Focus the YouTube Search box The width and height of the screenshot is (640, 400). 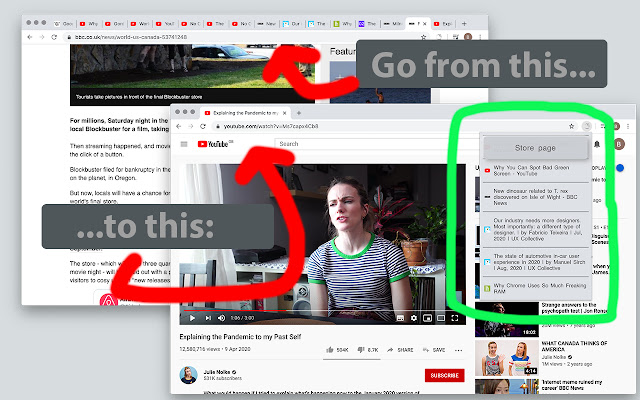pyautogui.click(x=376, y=144)
